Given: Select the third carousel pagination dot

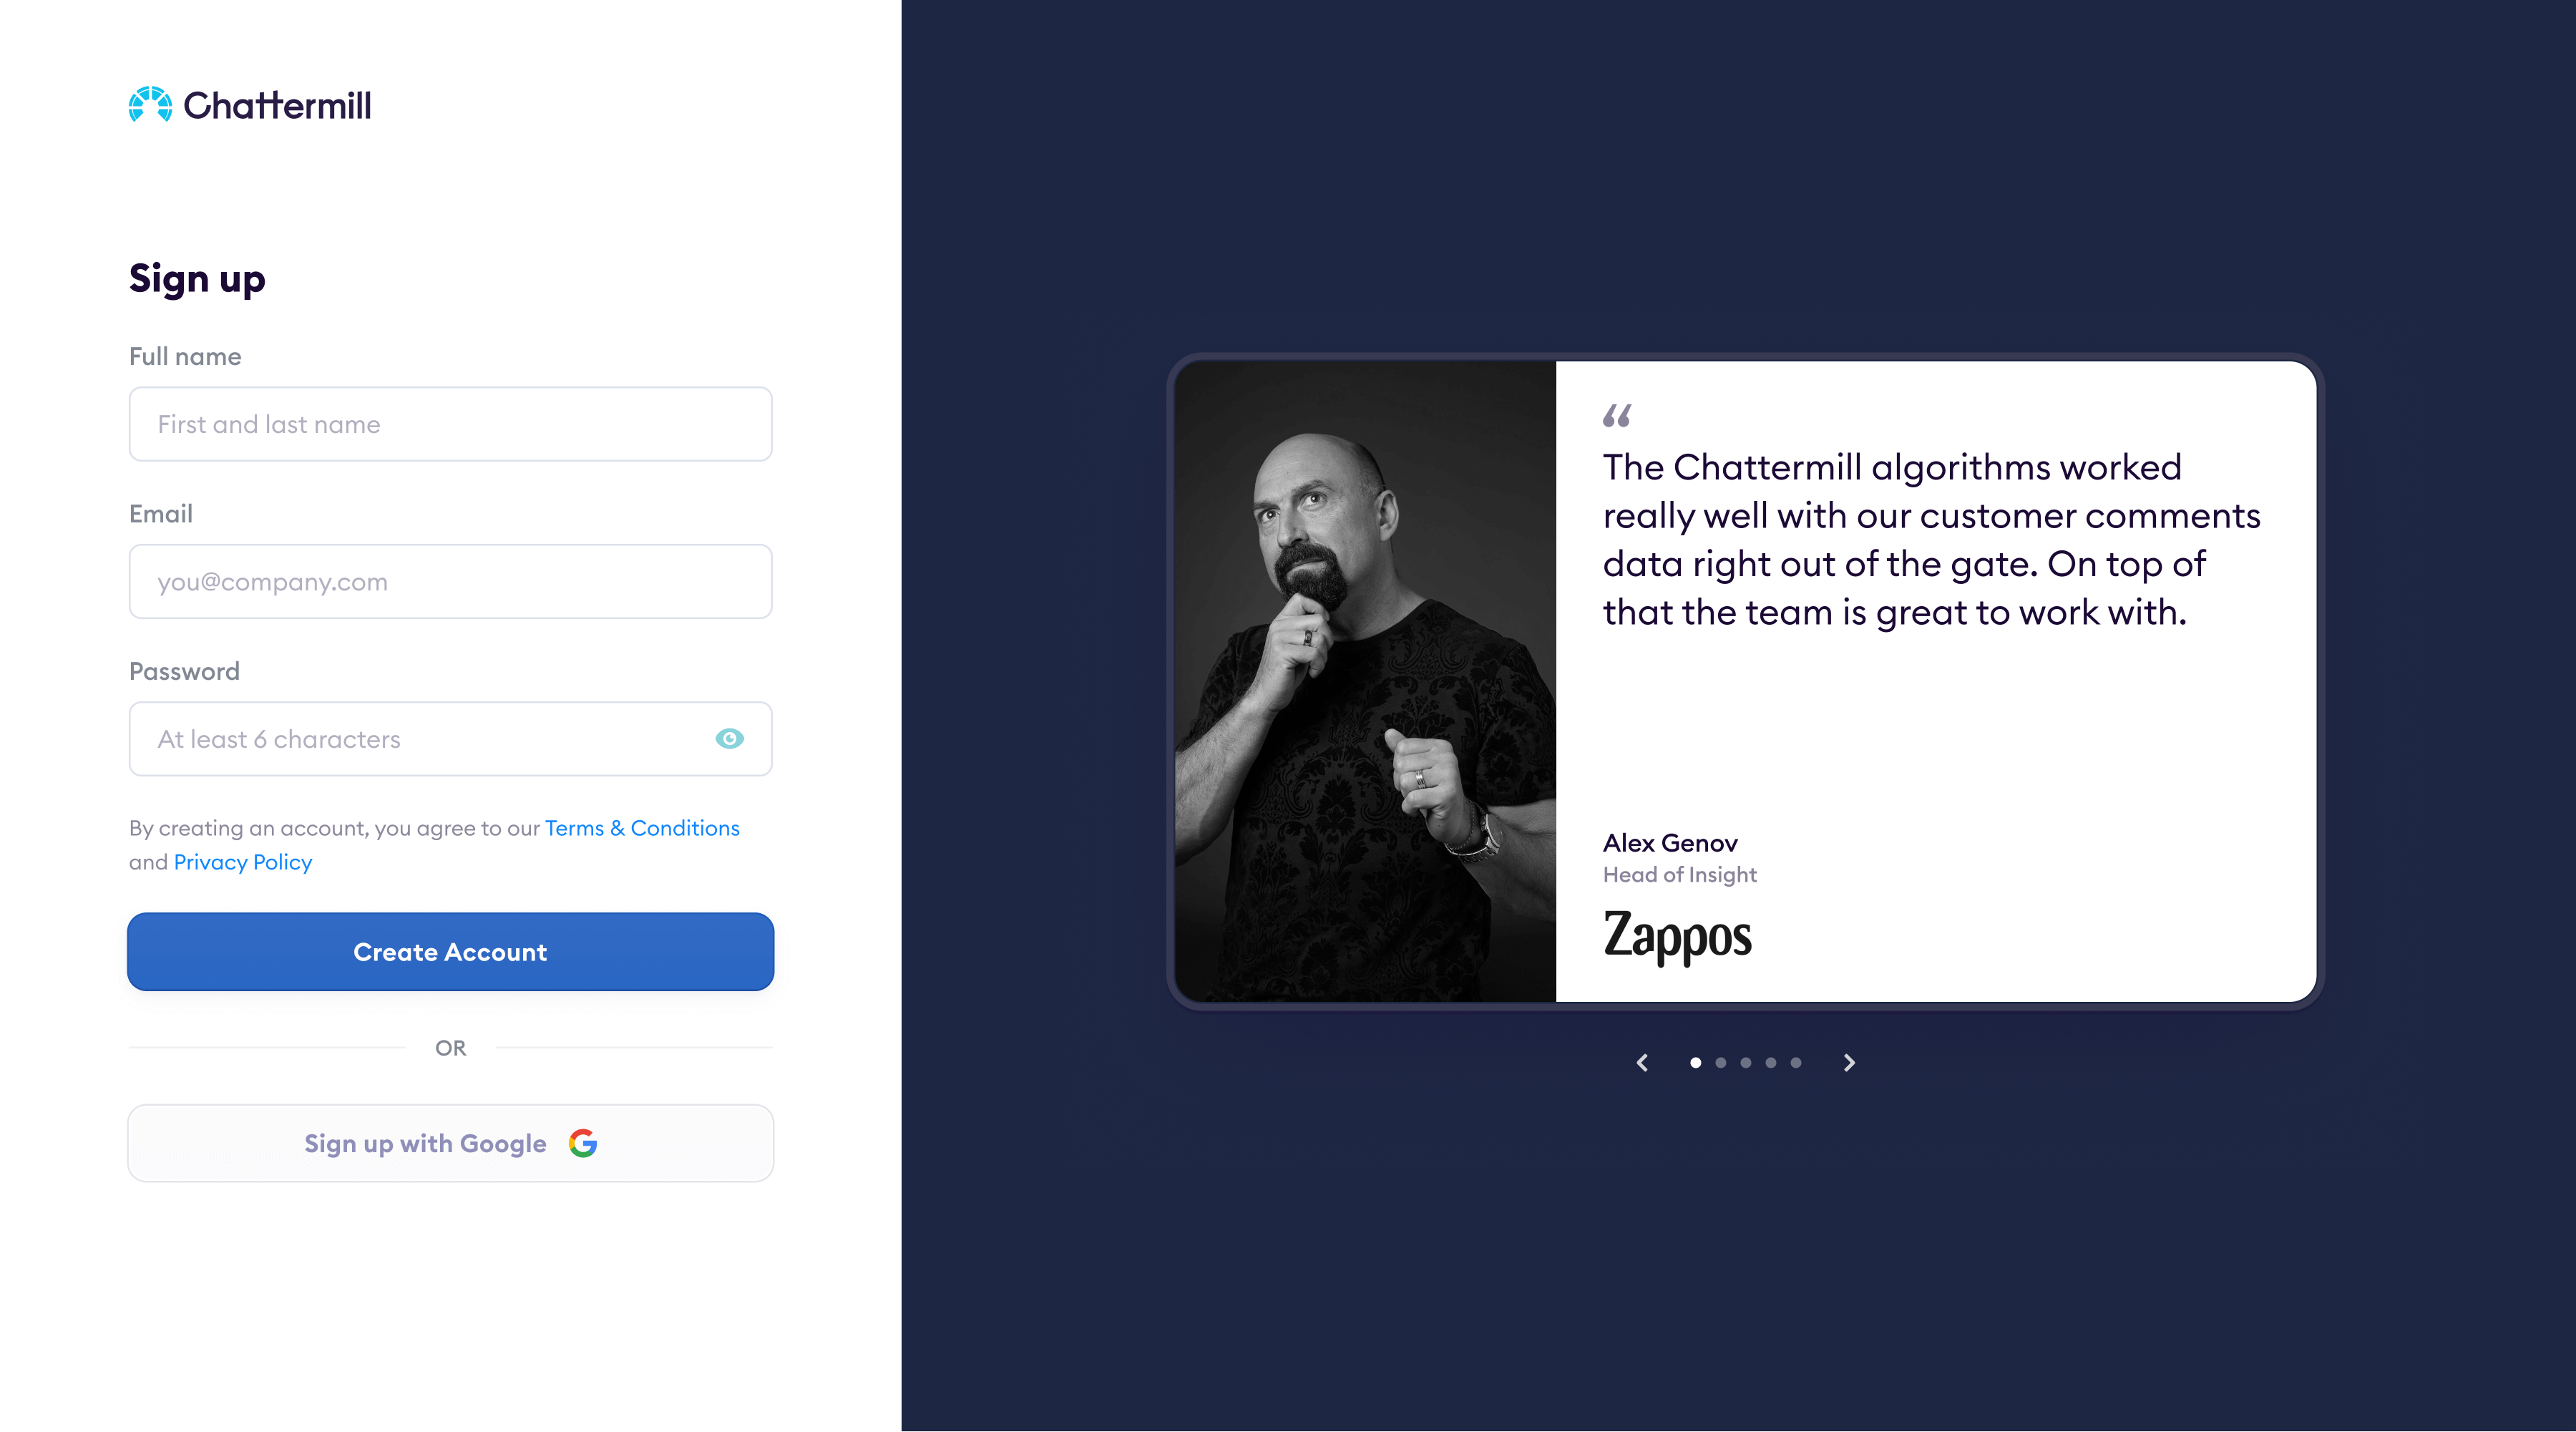Looking at the screenshot, I should [1745, 1064].
